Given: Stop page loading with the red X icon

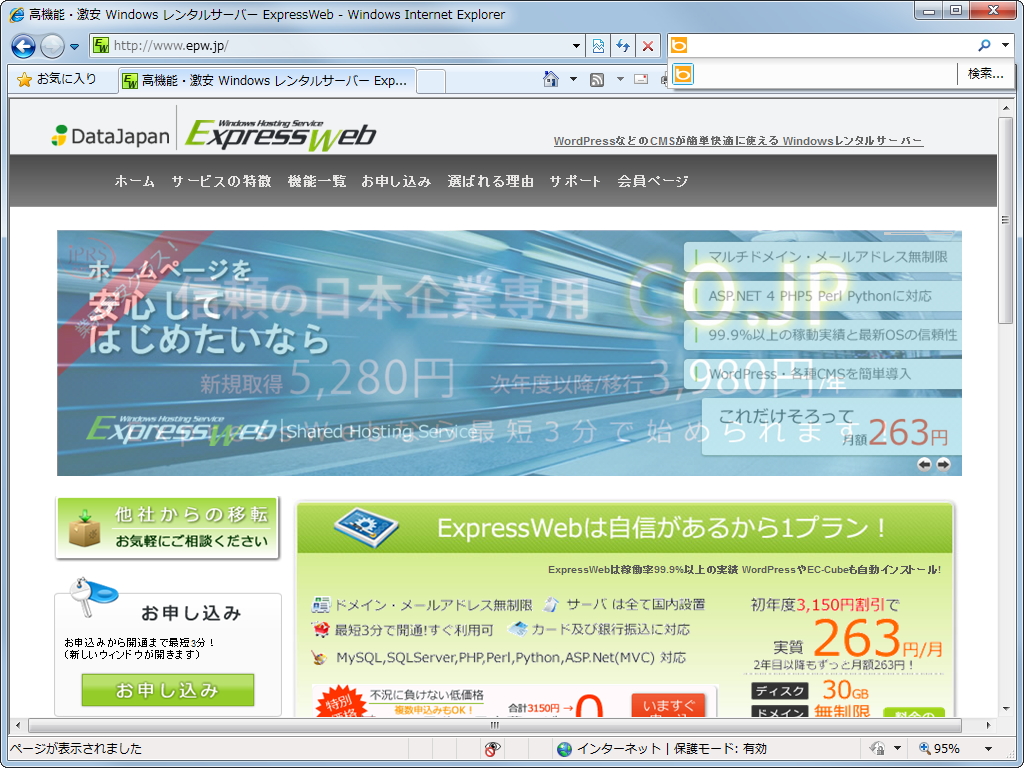Looking at the screenshot, I should (648, 46).
